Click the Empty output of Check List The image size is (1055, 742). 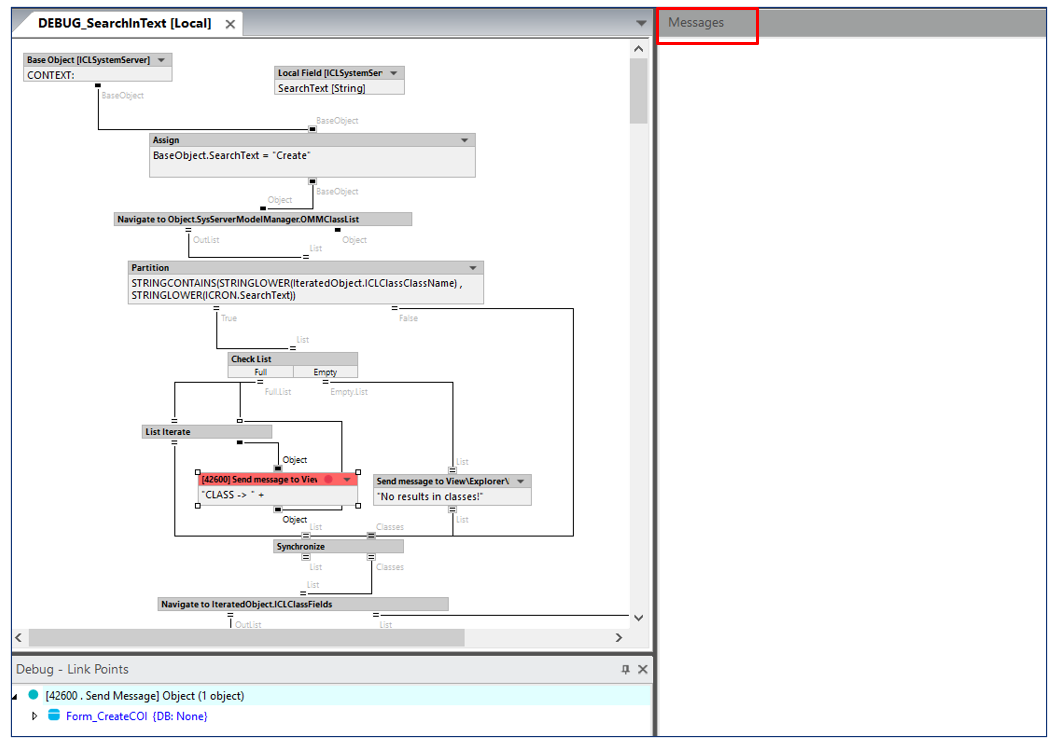tap(325, 372)
